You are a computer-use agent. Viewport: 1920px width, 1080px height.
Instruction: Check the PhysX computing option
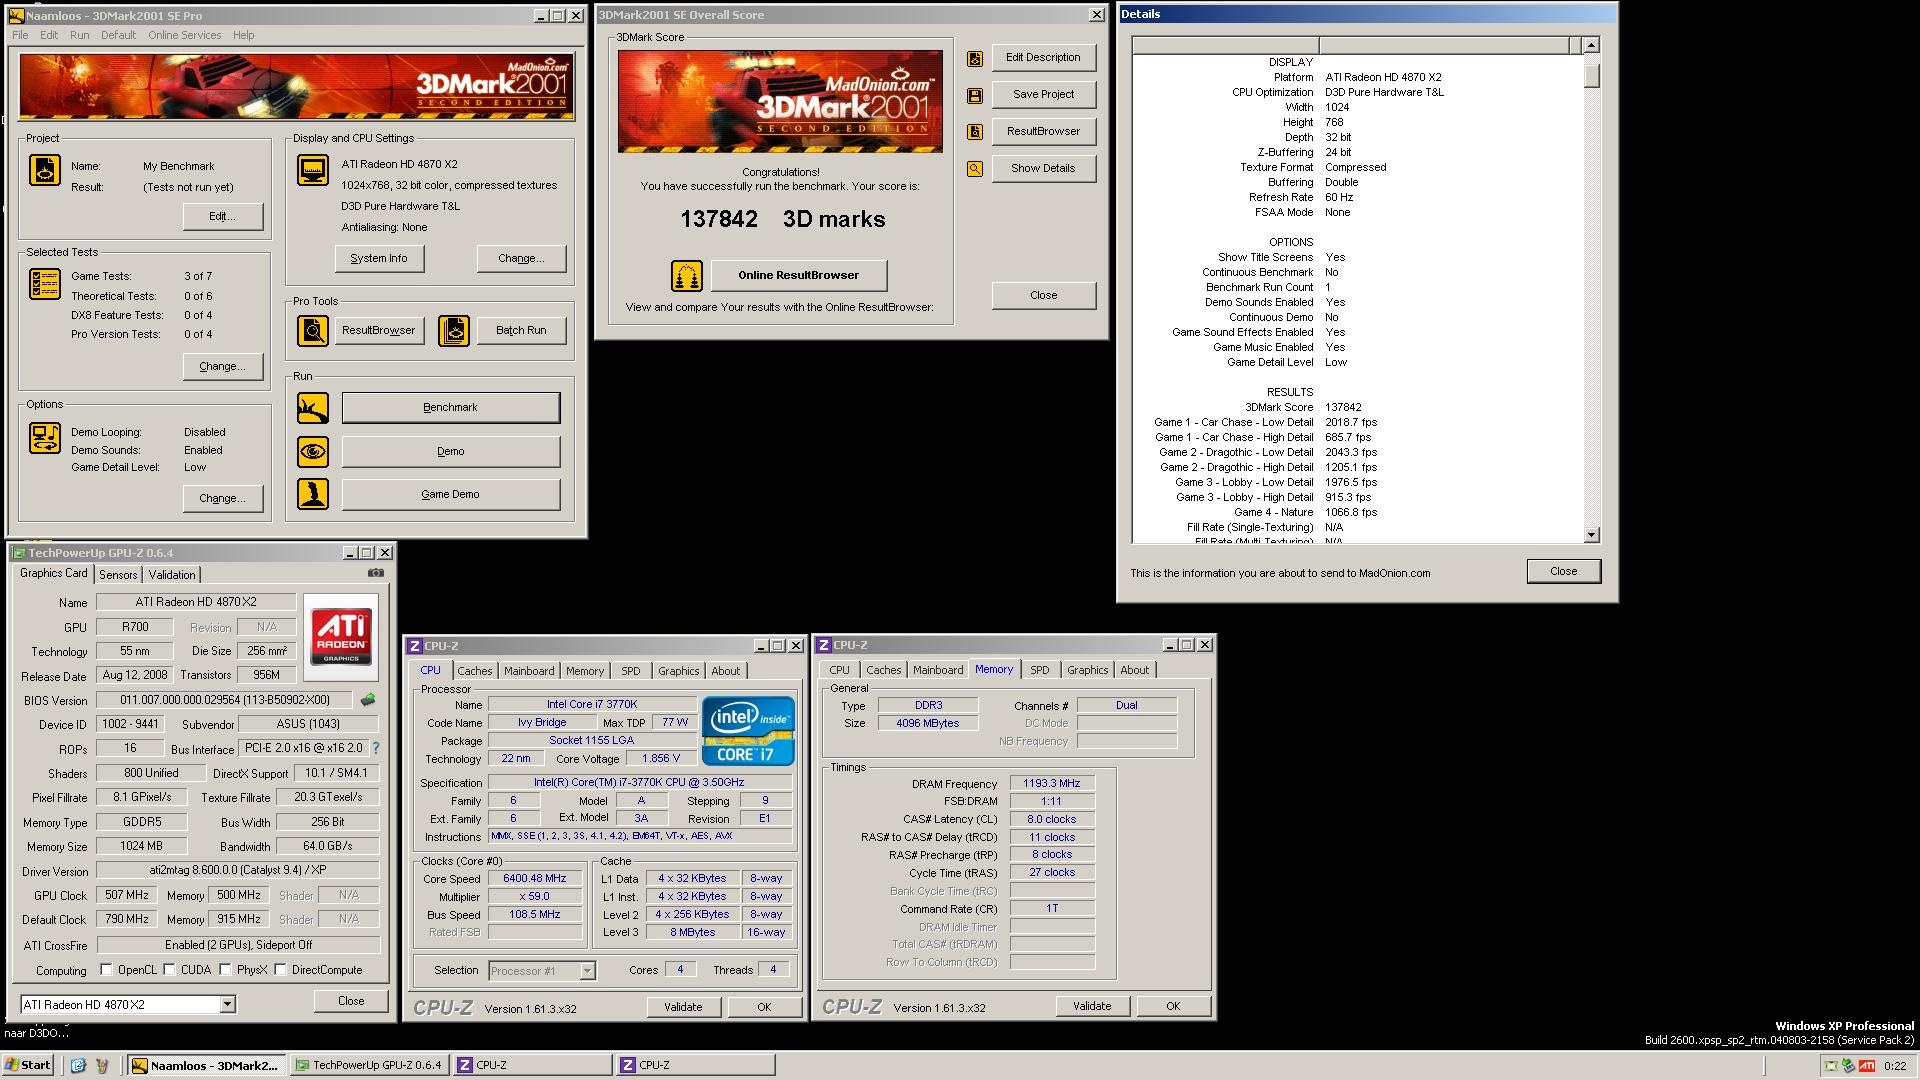click(x=226, y=969)
